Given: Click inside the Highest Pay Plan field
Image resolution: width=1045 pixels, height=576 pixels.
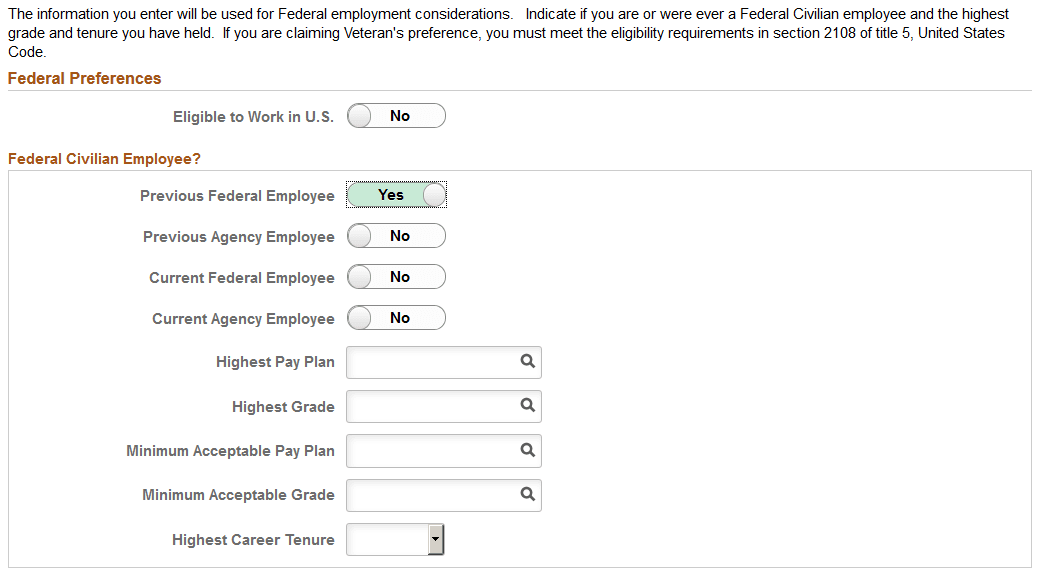Looking at the screenshot, I should [x=430, y=362].
